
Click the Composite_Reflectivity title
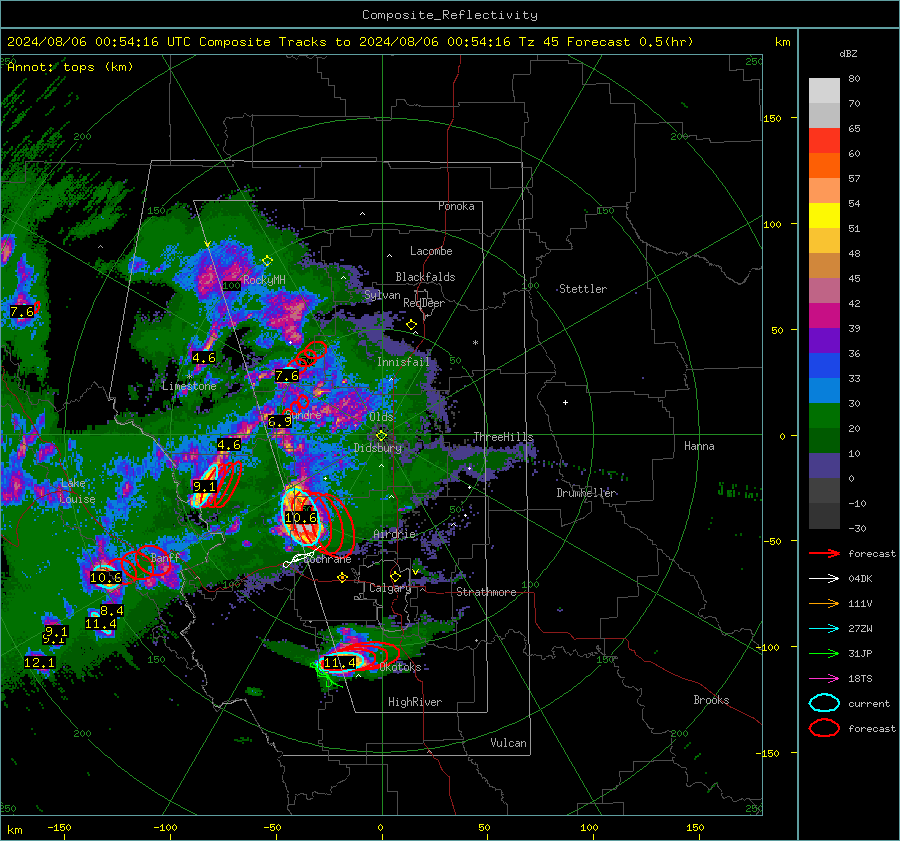click(x=450, y=15)
